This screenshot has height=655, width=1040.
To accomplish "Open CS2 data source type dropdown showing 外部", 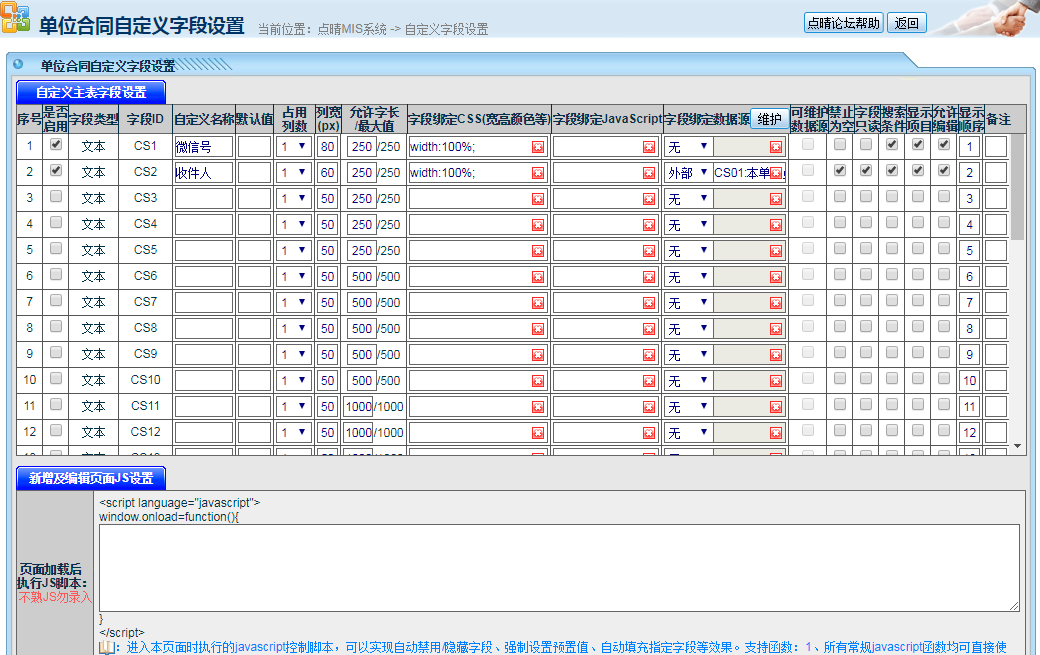I will [689, 173].
